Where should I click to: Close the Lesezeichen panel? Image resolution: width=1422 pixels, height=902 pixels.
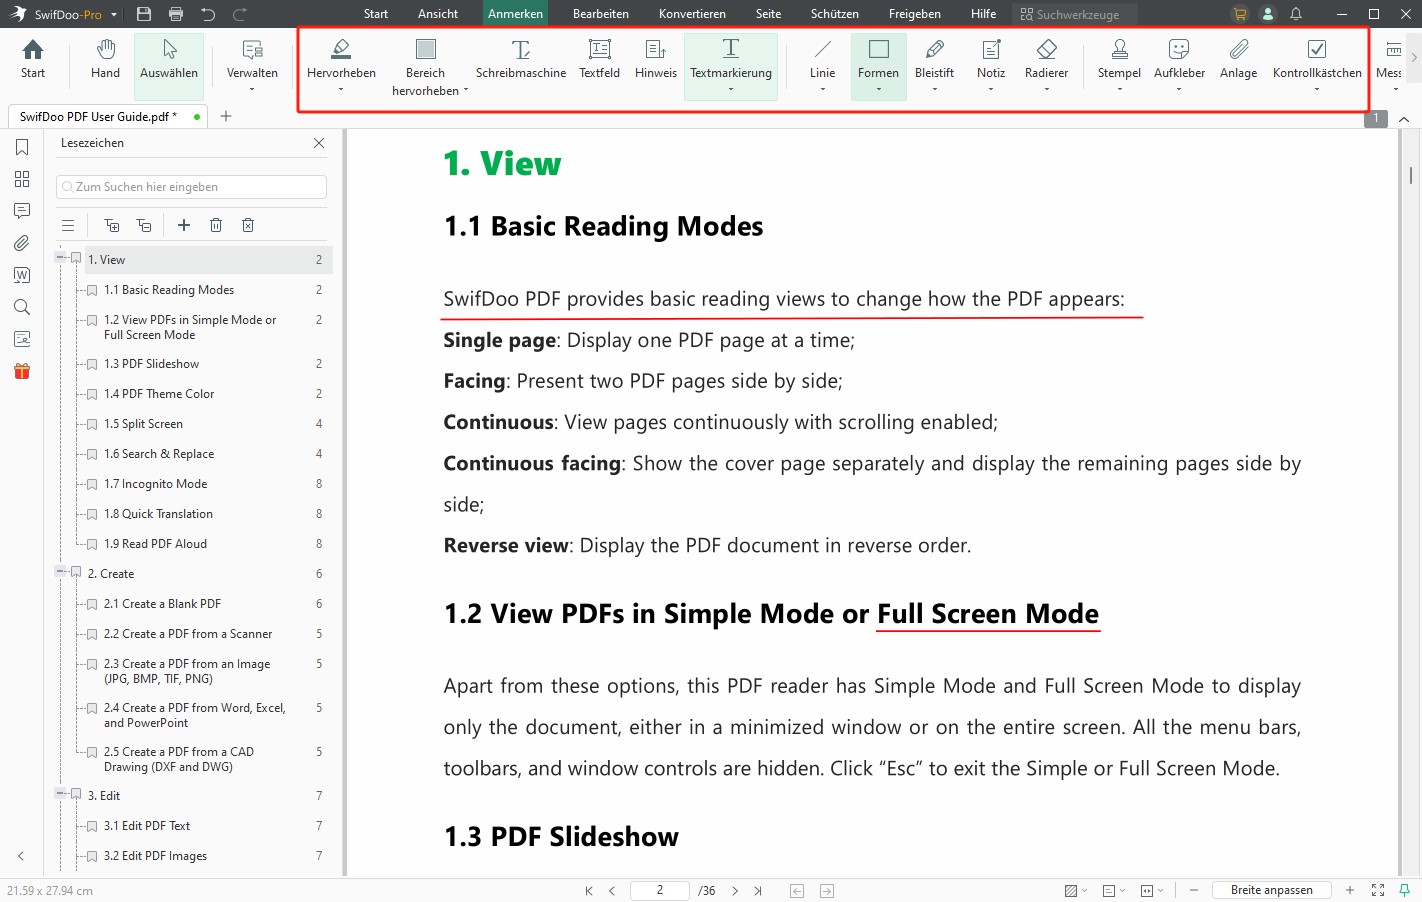click(x=319, y=143)
